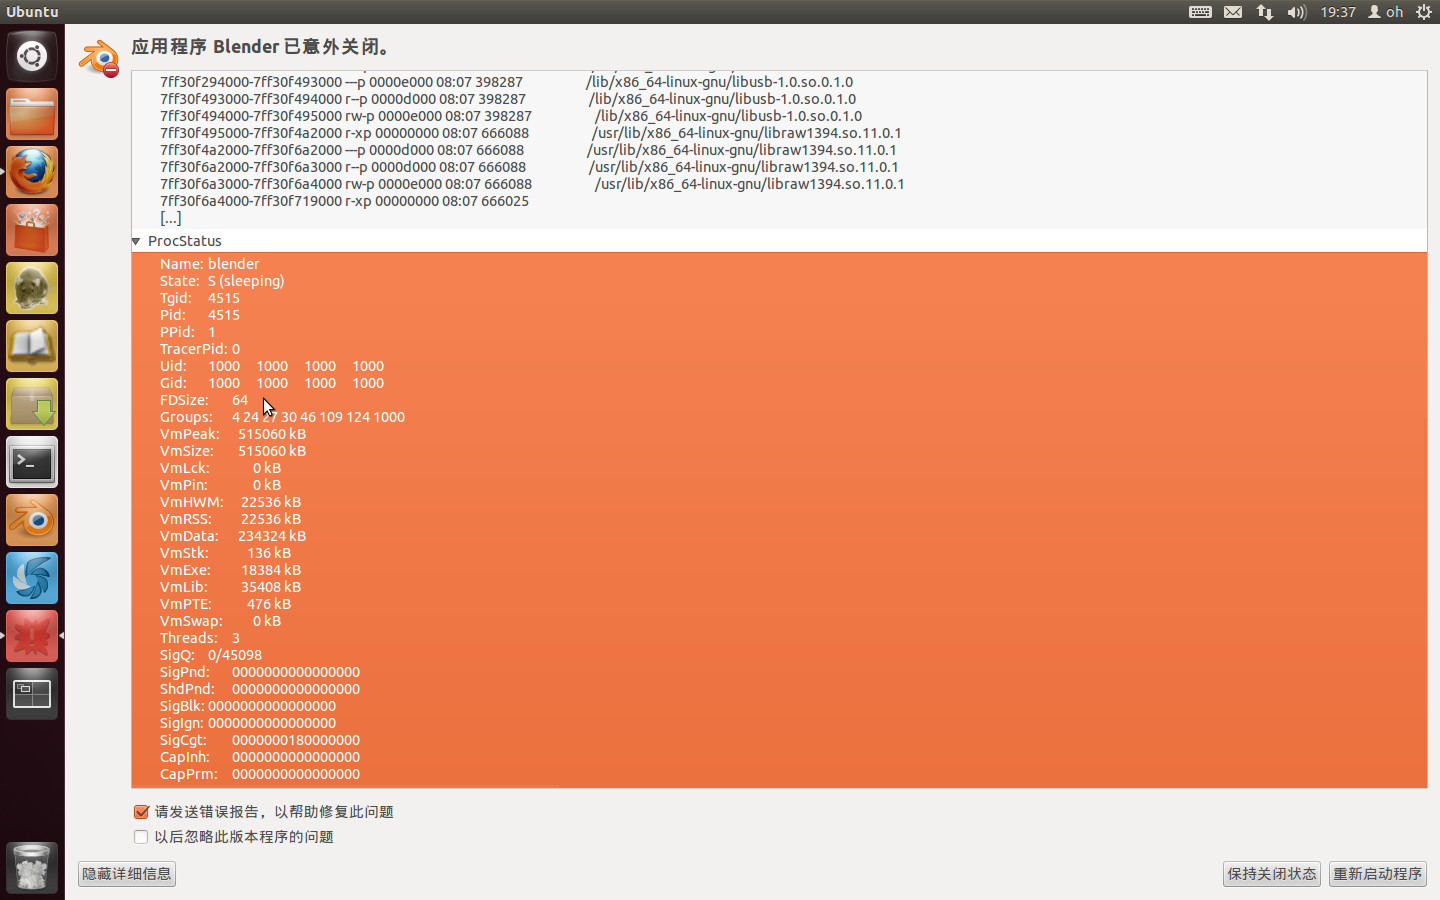This screenshot has width=1440, height=900.
Task: Click the '[...]' truncation line
Action: coord(171,218)
